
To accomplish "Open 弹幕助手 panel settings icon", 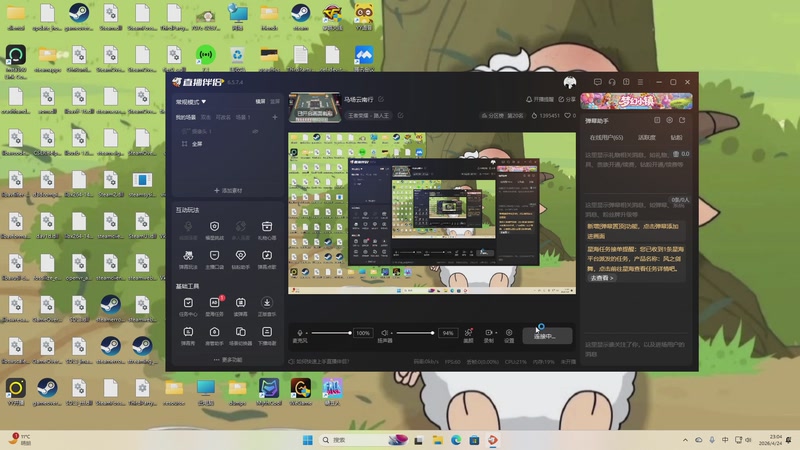I will click(669, 120).
